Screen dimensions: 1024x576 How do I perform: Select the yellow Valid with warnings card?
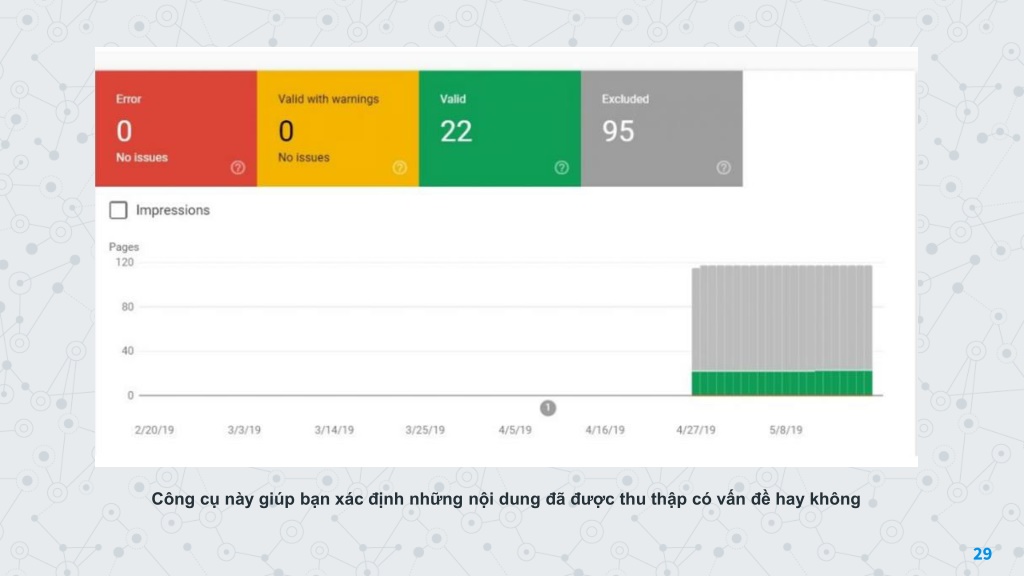point(338,129)
